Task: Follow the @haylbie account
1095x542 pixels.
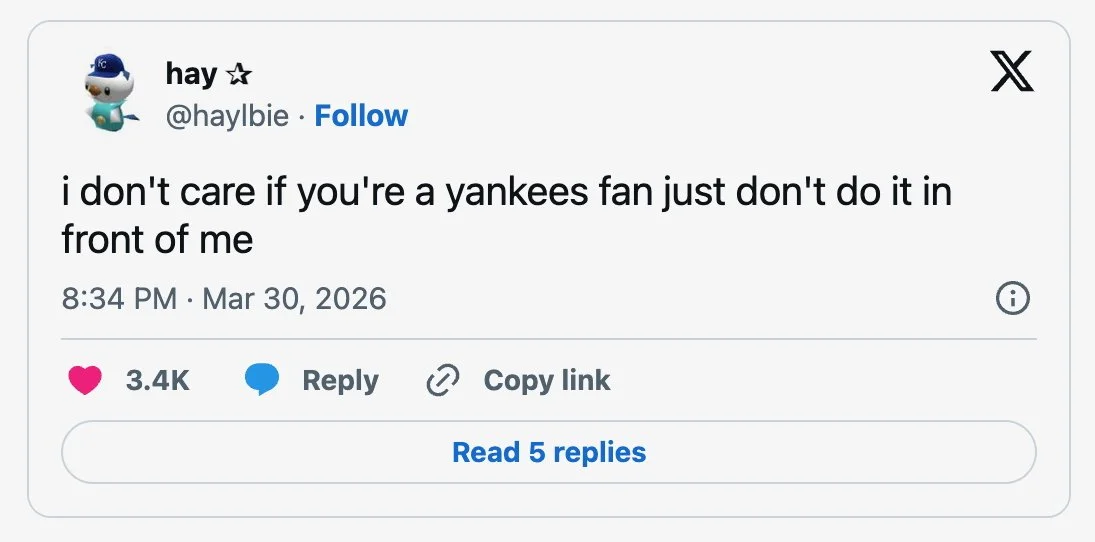Action: point(361,116)
